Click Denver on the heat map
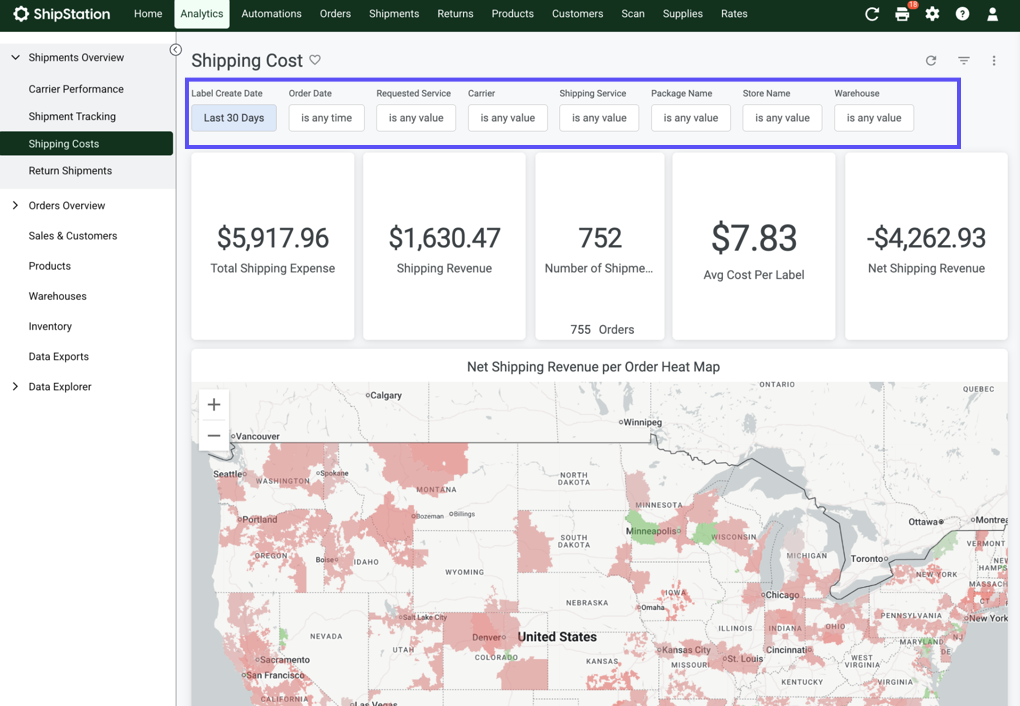Screen dimensions: 1020x706 489,637
